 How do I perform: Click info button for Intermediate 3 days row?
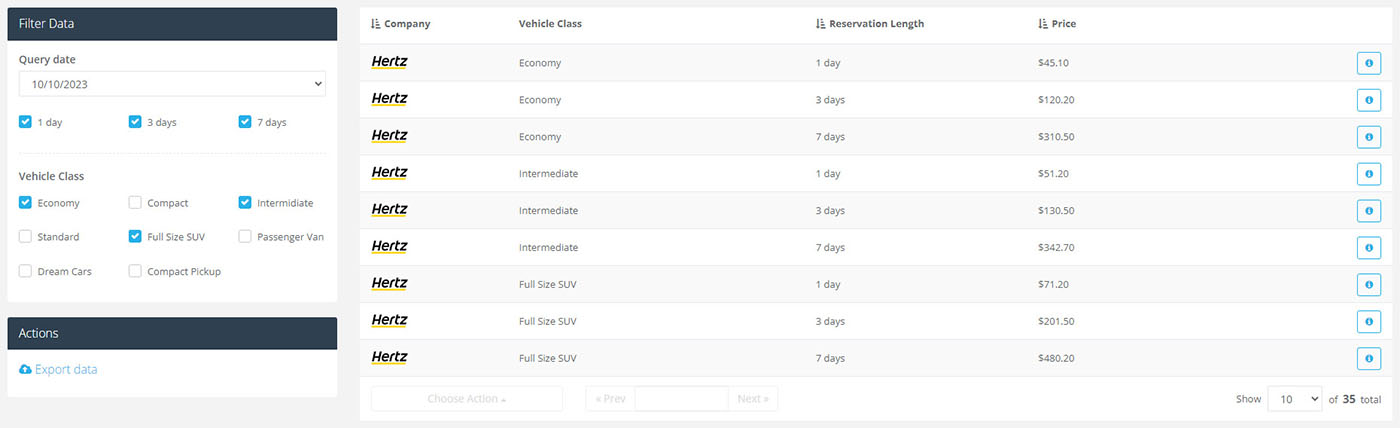coord(1368,211)
